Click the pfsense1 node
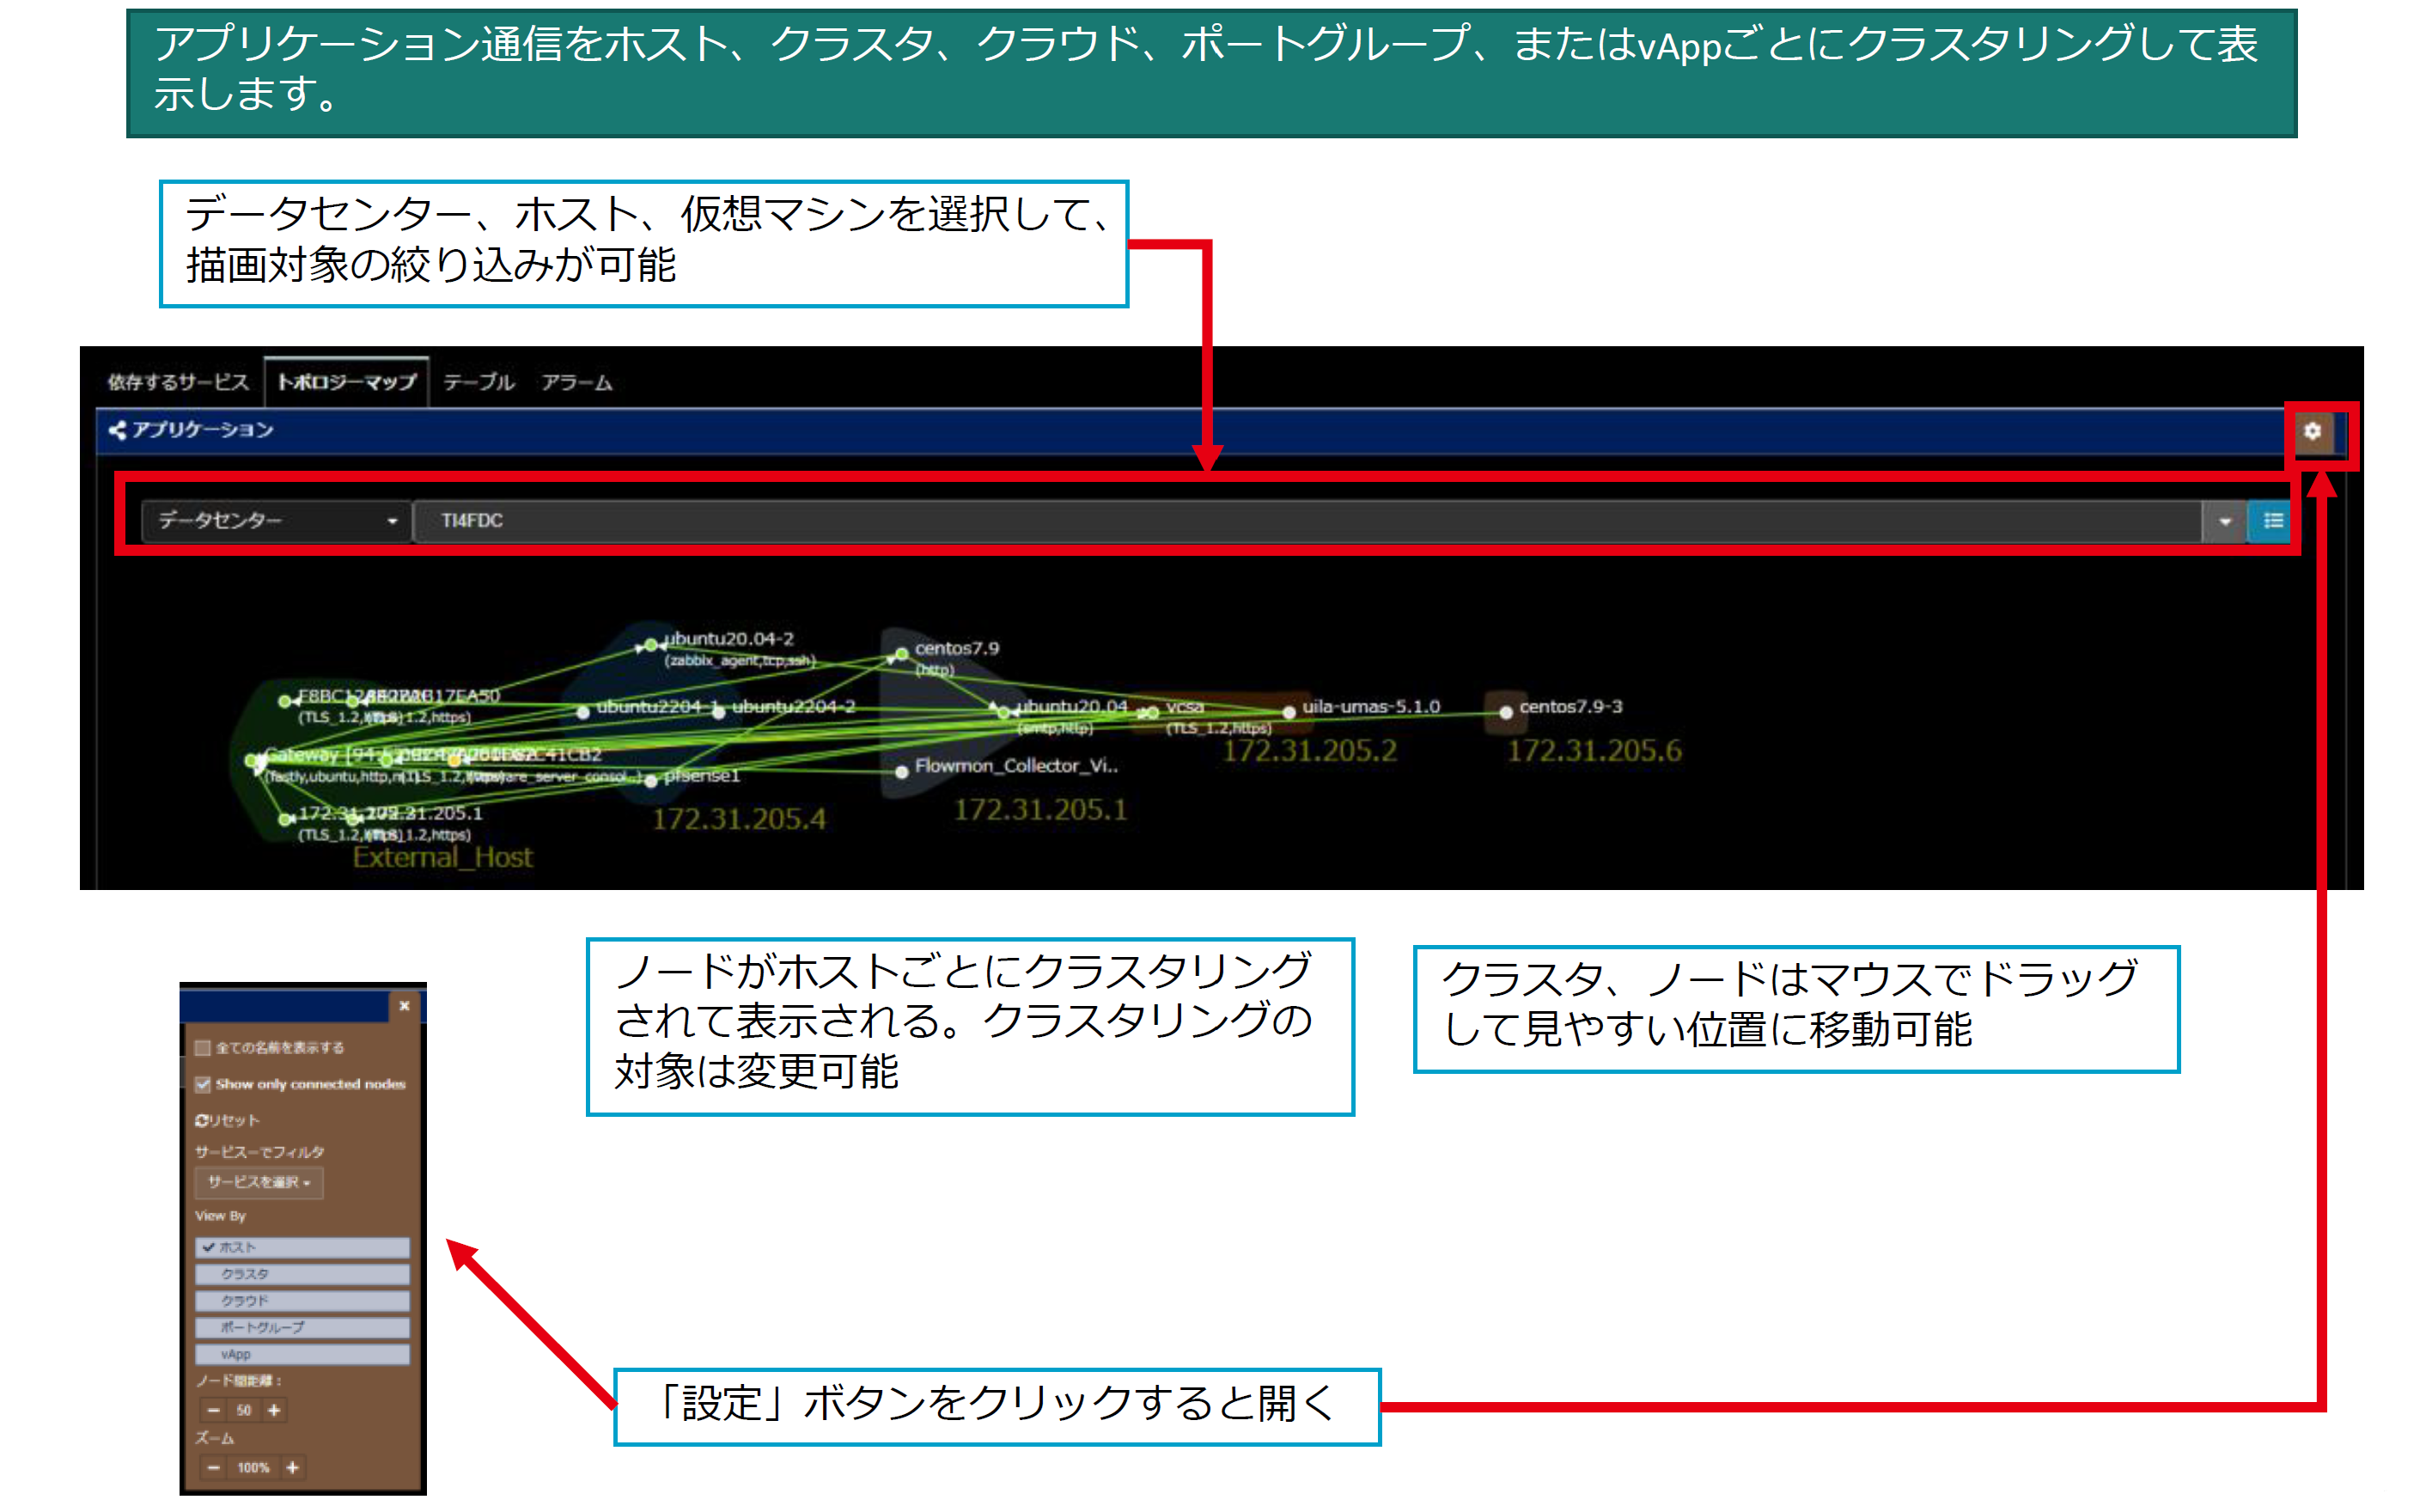The width and height of the screenshot is (2426, 1512). point(651,780)
